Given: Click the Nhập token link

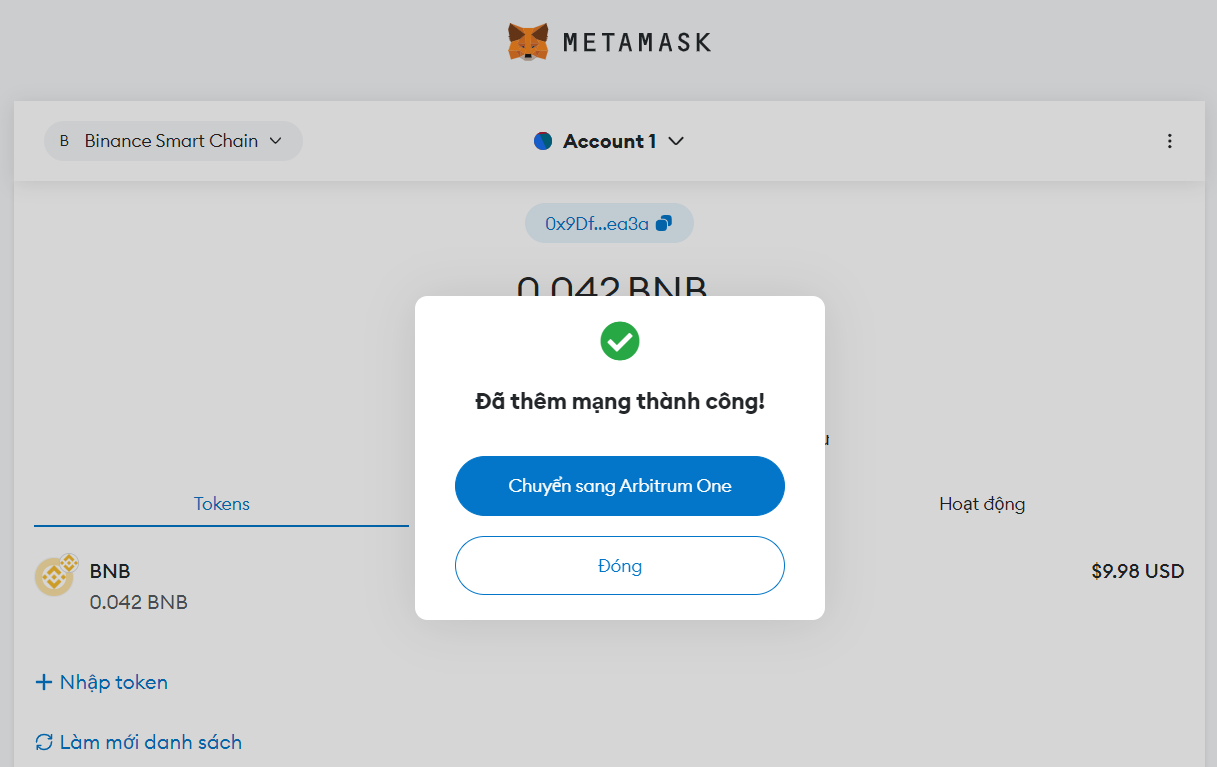Looking at the screenshot, I should [113, 682].
